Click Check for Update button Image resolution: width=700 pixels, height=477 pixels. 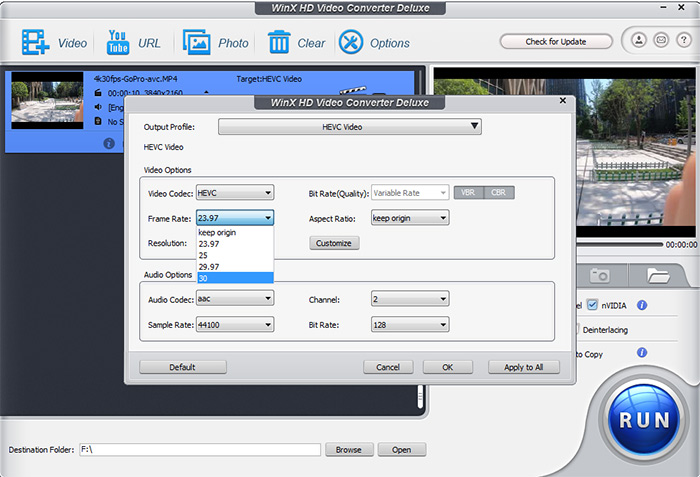[556, 42]
